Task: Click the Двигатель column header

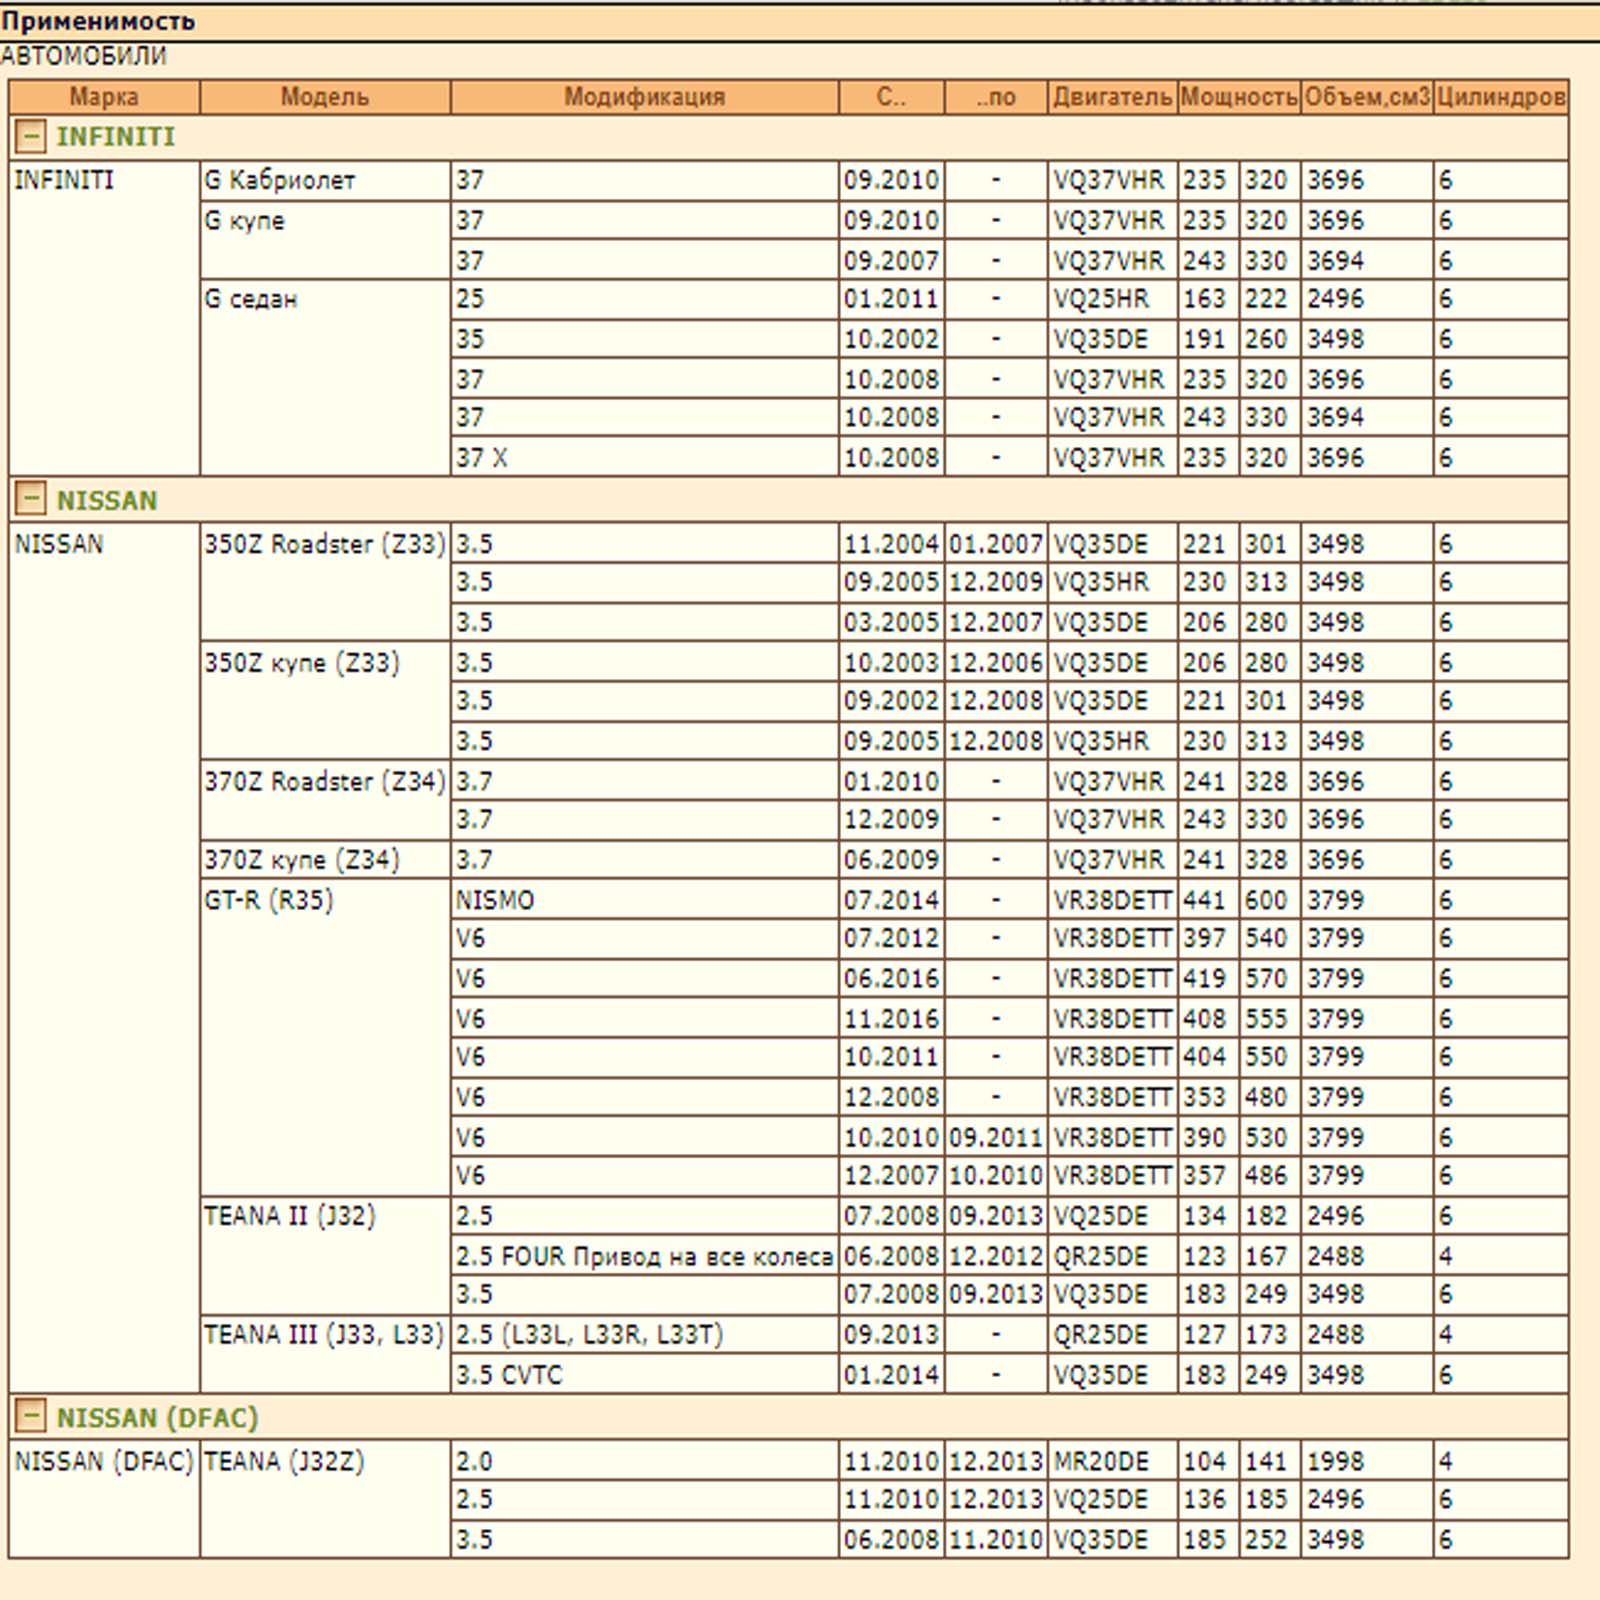Action: [x=1112, y=97]
